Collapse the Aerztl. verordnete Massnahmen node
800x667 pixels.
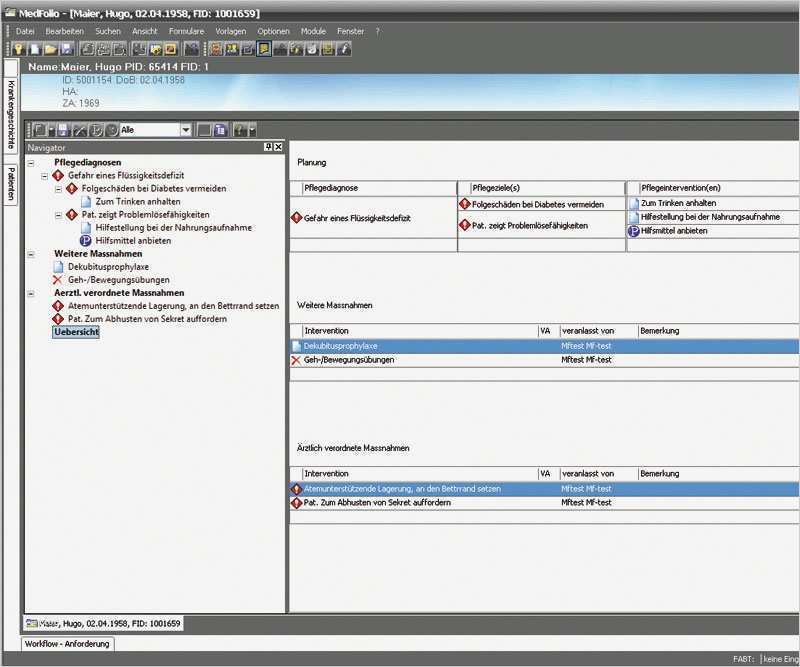(31, 293)
